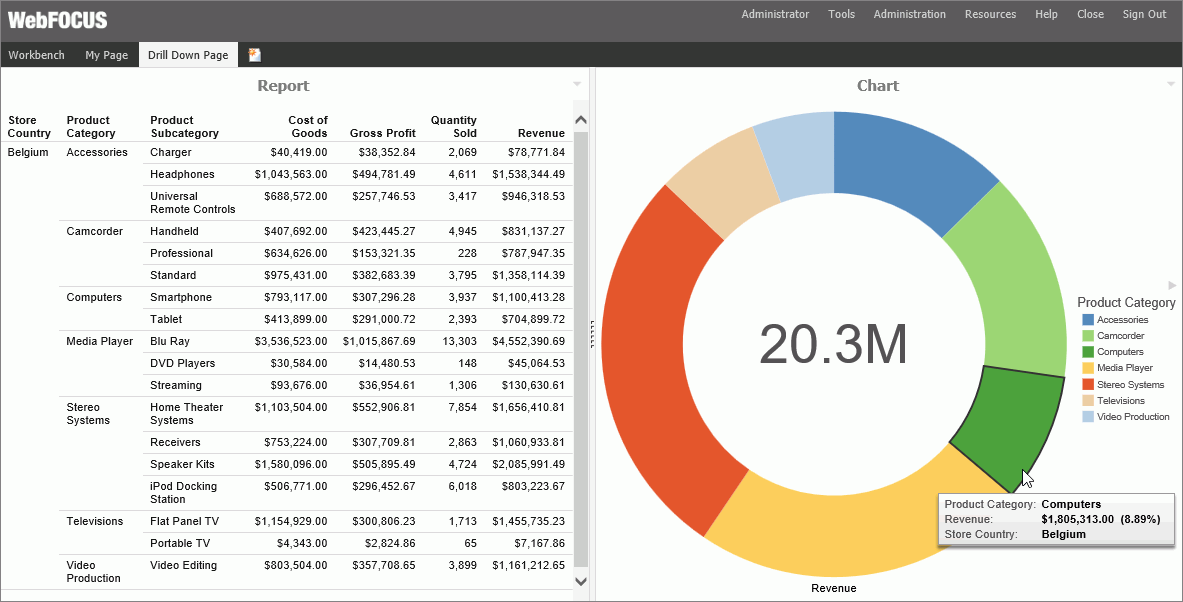
Task: Open the Administration menu
Action: click(909, 14)
